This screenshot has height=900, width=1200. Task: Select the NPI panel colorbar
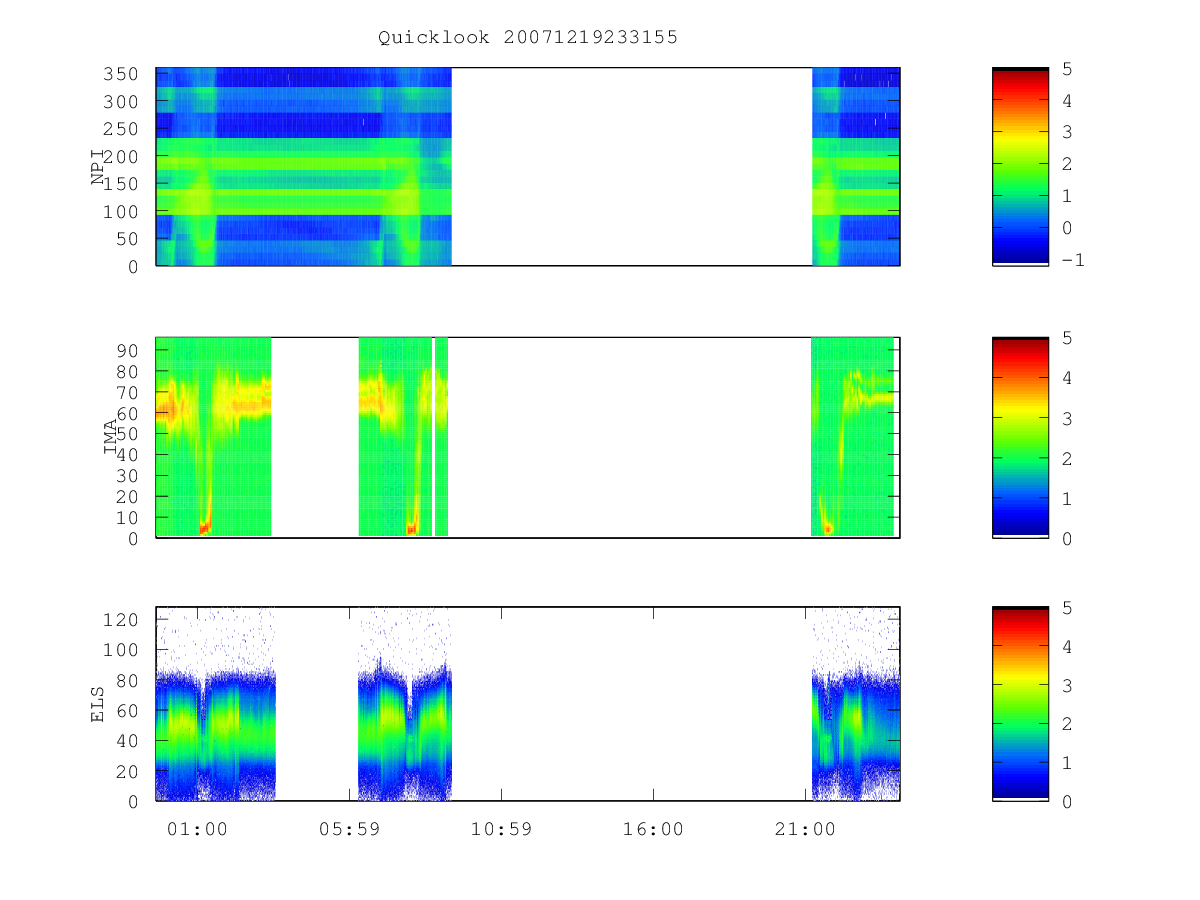(1020, 167)
